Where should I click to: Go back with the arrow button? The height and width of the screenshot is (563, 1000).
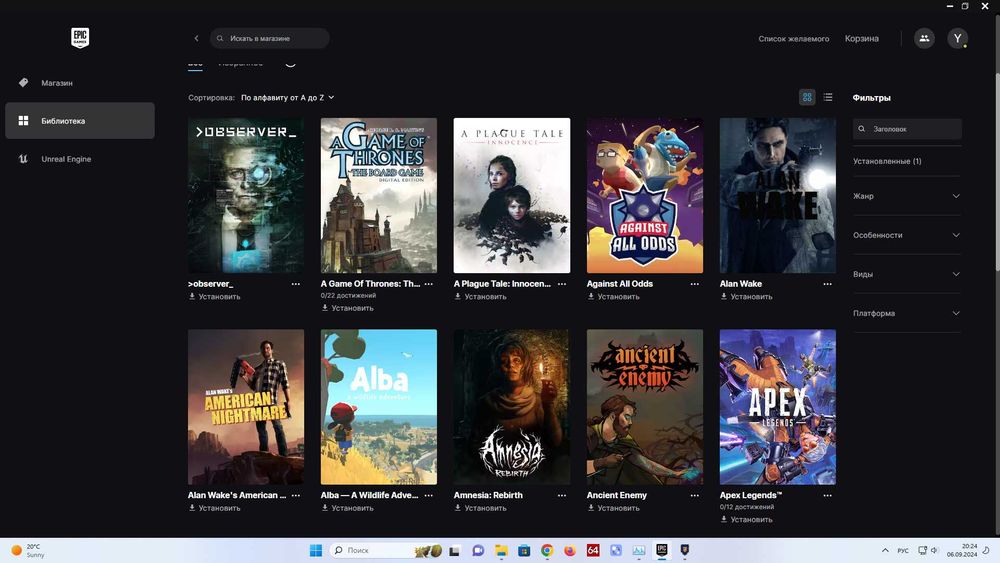click(x=196, y=38)
